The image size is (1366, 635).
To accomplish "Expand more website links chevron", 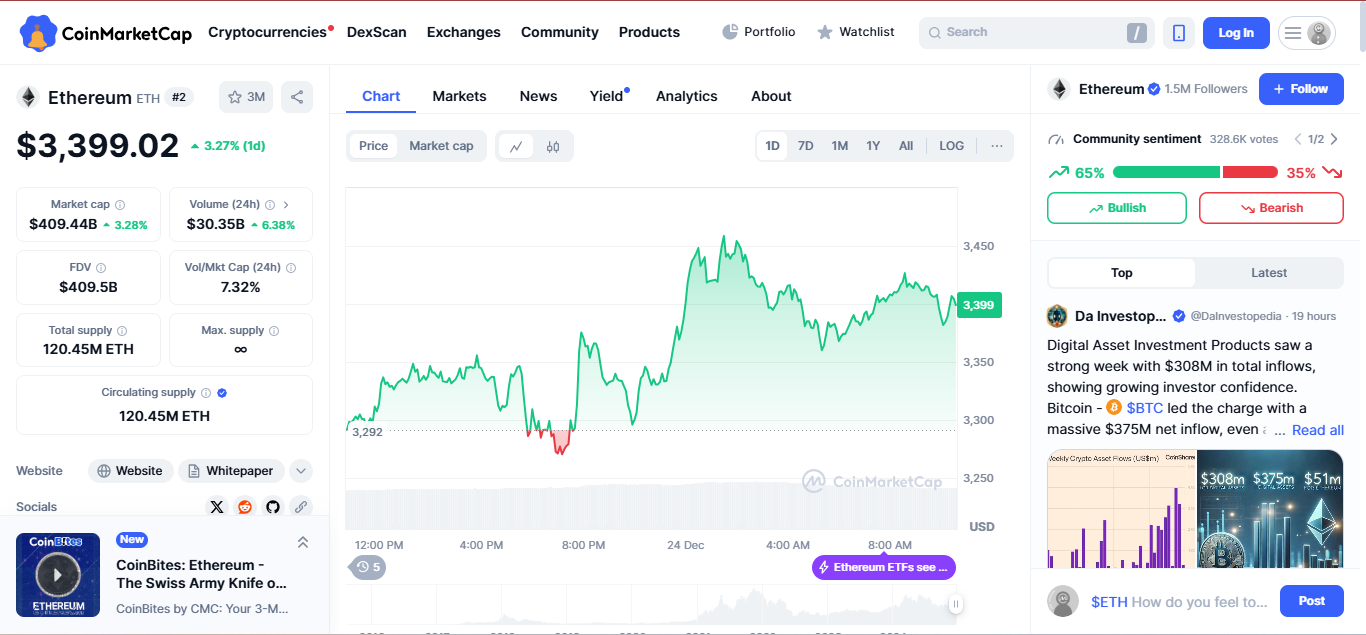I will (x=301, y=471).
